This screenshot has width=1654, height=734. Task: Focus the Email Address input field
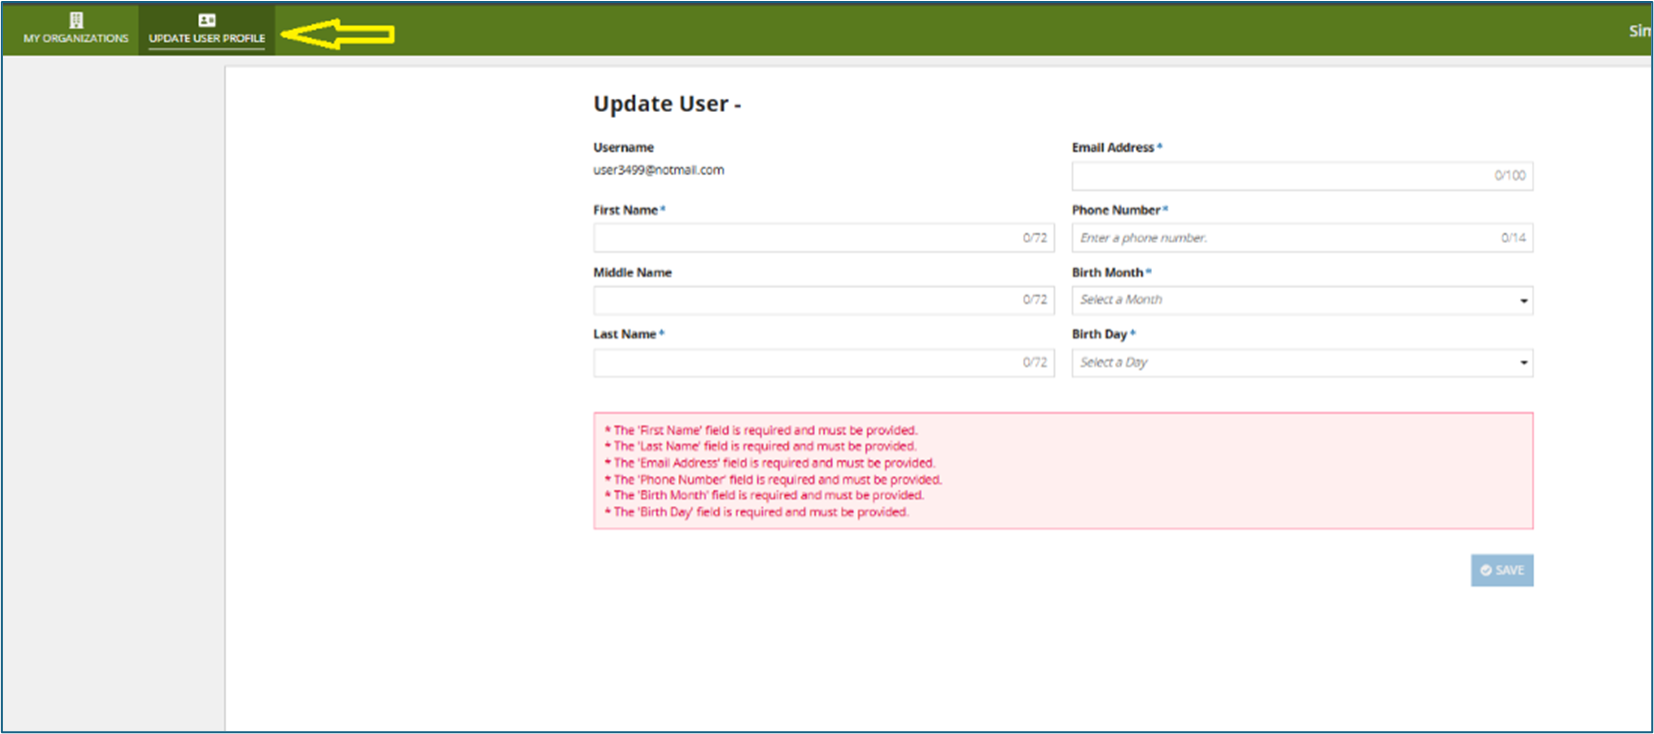[x=1280, y=176]
